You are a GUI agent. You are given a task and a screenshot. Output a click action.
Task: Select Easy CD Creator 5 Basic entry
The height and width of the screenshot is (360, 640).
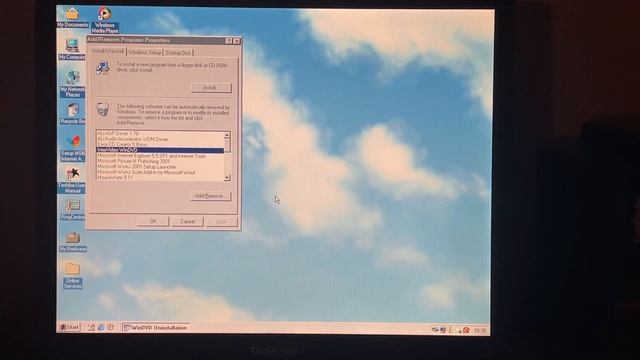pyautogui.click(x=160, y=144)
